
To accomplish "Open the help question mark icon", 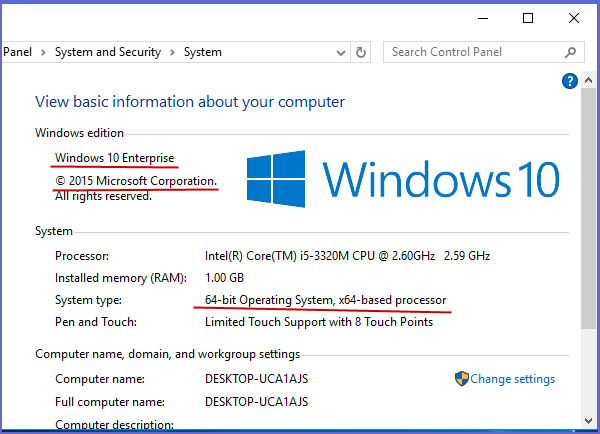I will coord(570,81).
